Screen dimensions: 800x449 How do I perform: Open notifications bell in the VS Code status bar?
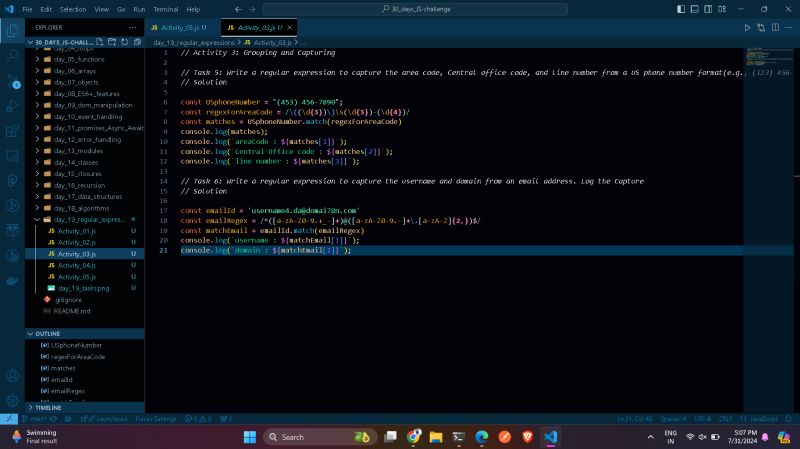tap(789, 419)
